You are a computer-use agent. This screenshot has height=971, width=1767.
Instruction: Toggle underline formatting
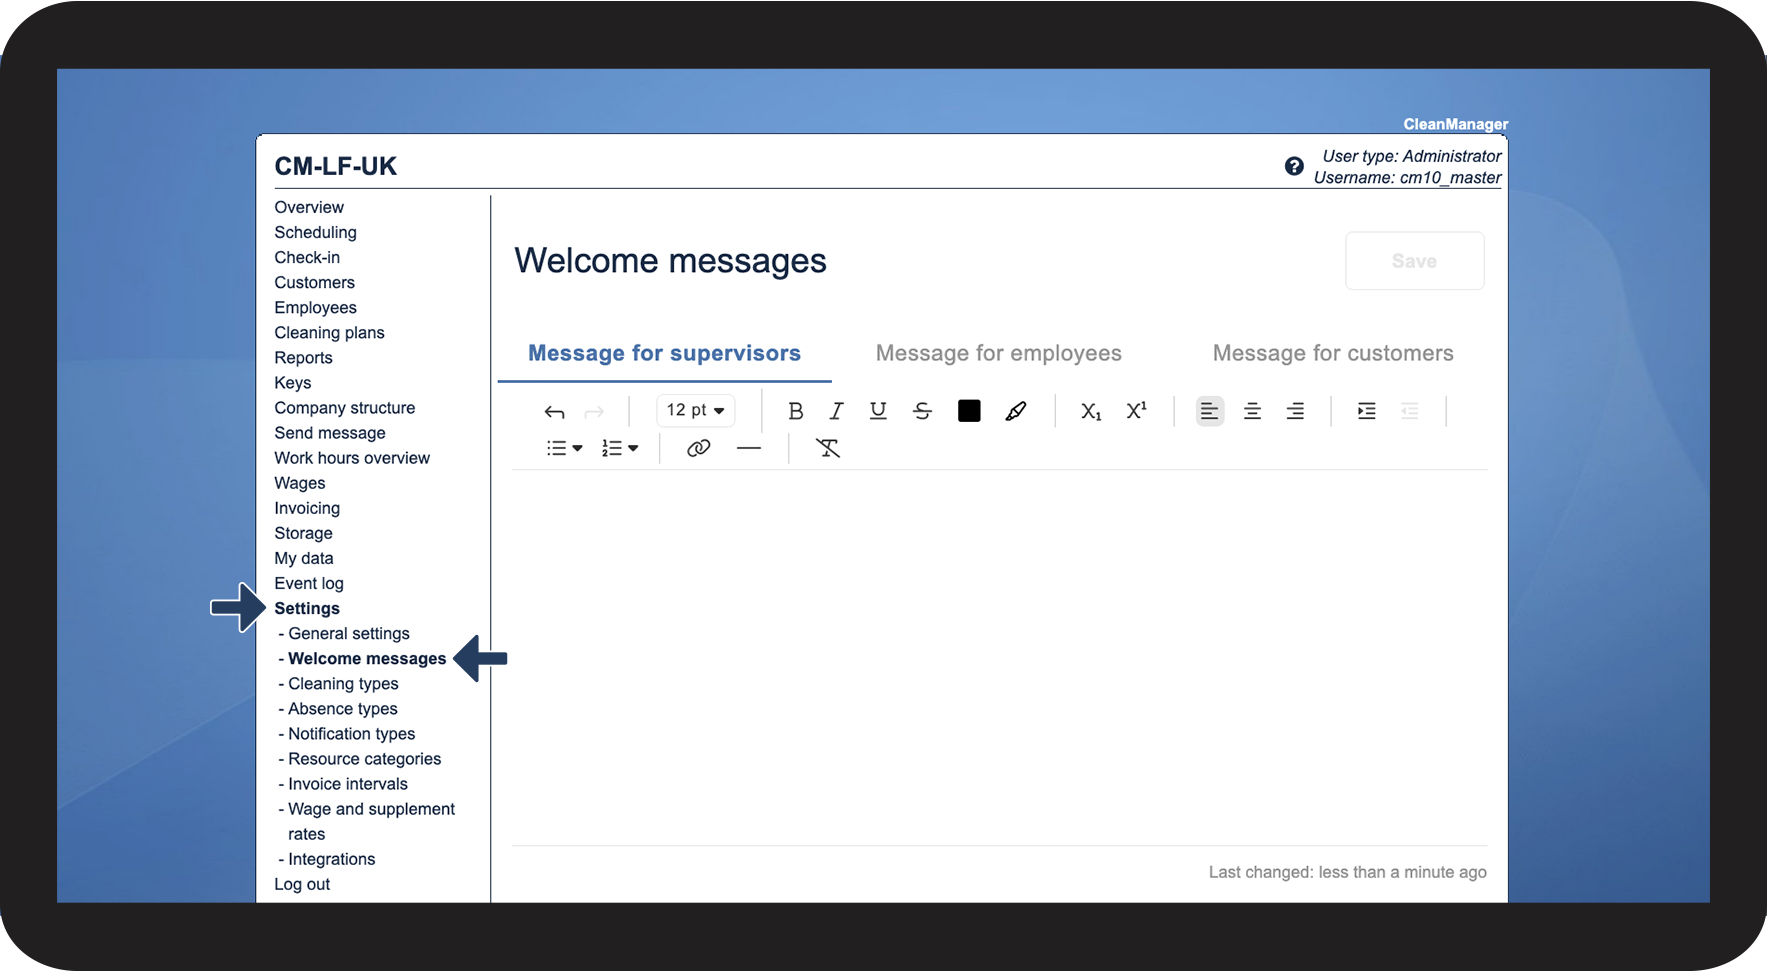click(x=877, y=410)
